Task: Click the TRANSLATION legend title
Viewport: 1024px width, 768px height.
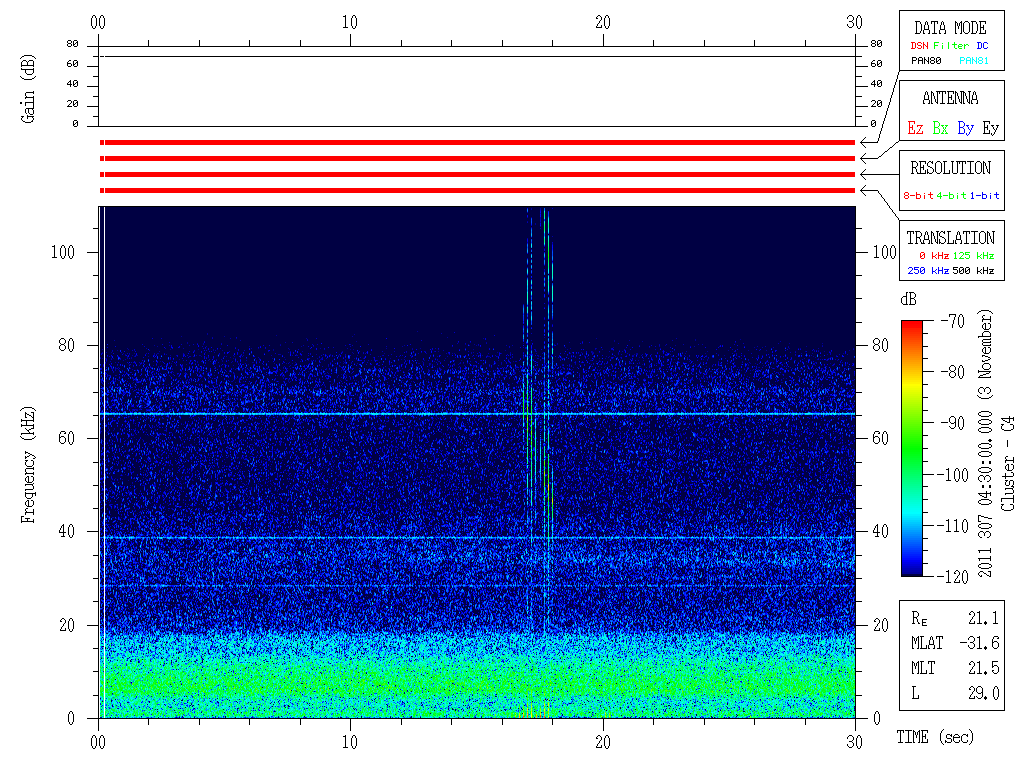Action: 950,238
